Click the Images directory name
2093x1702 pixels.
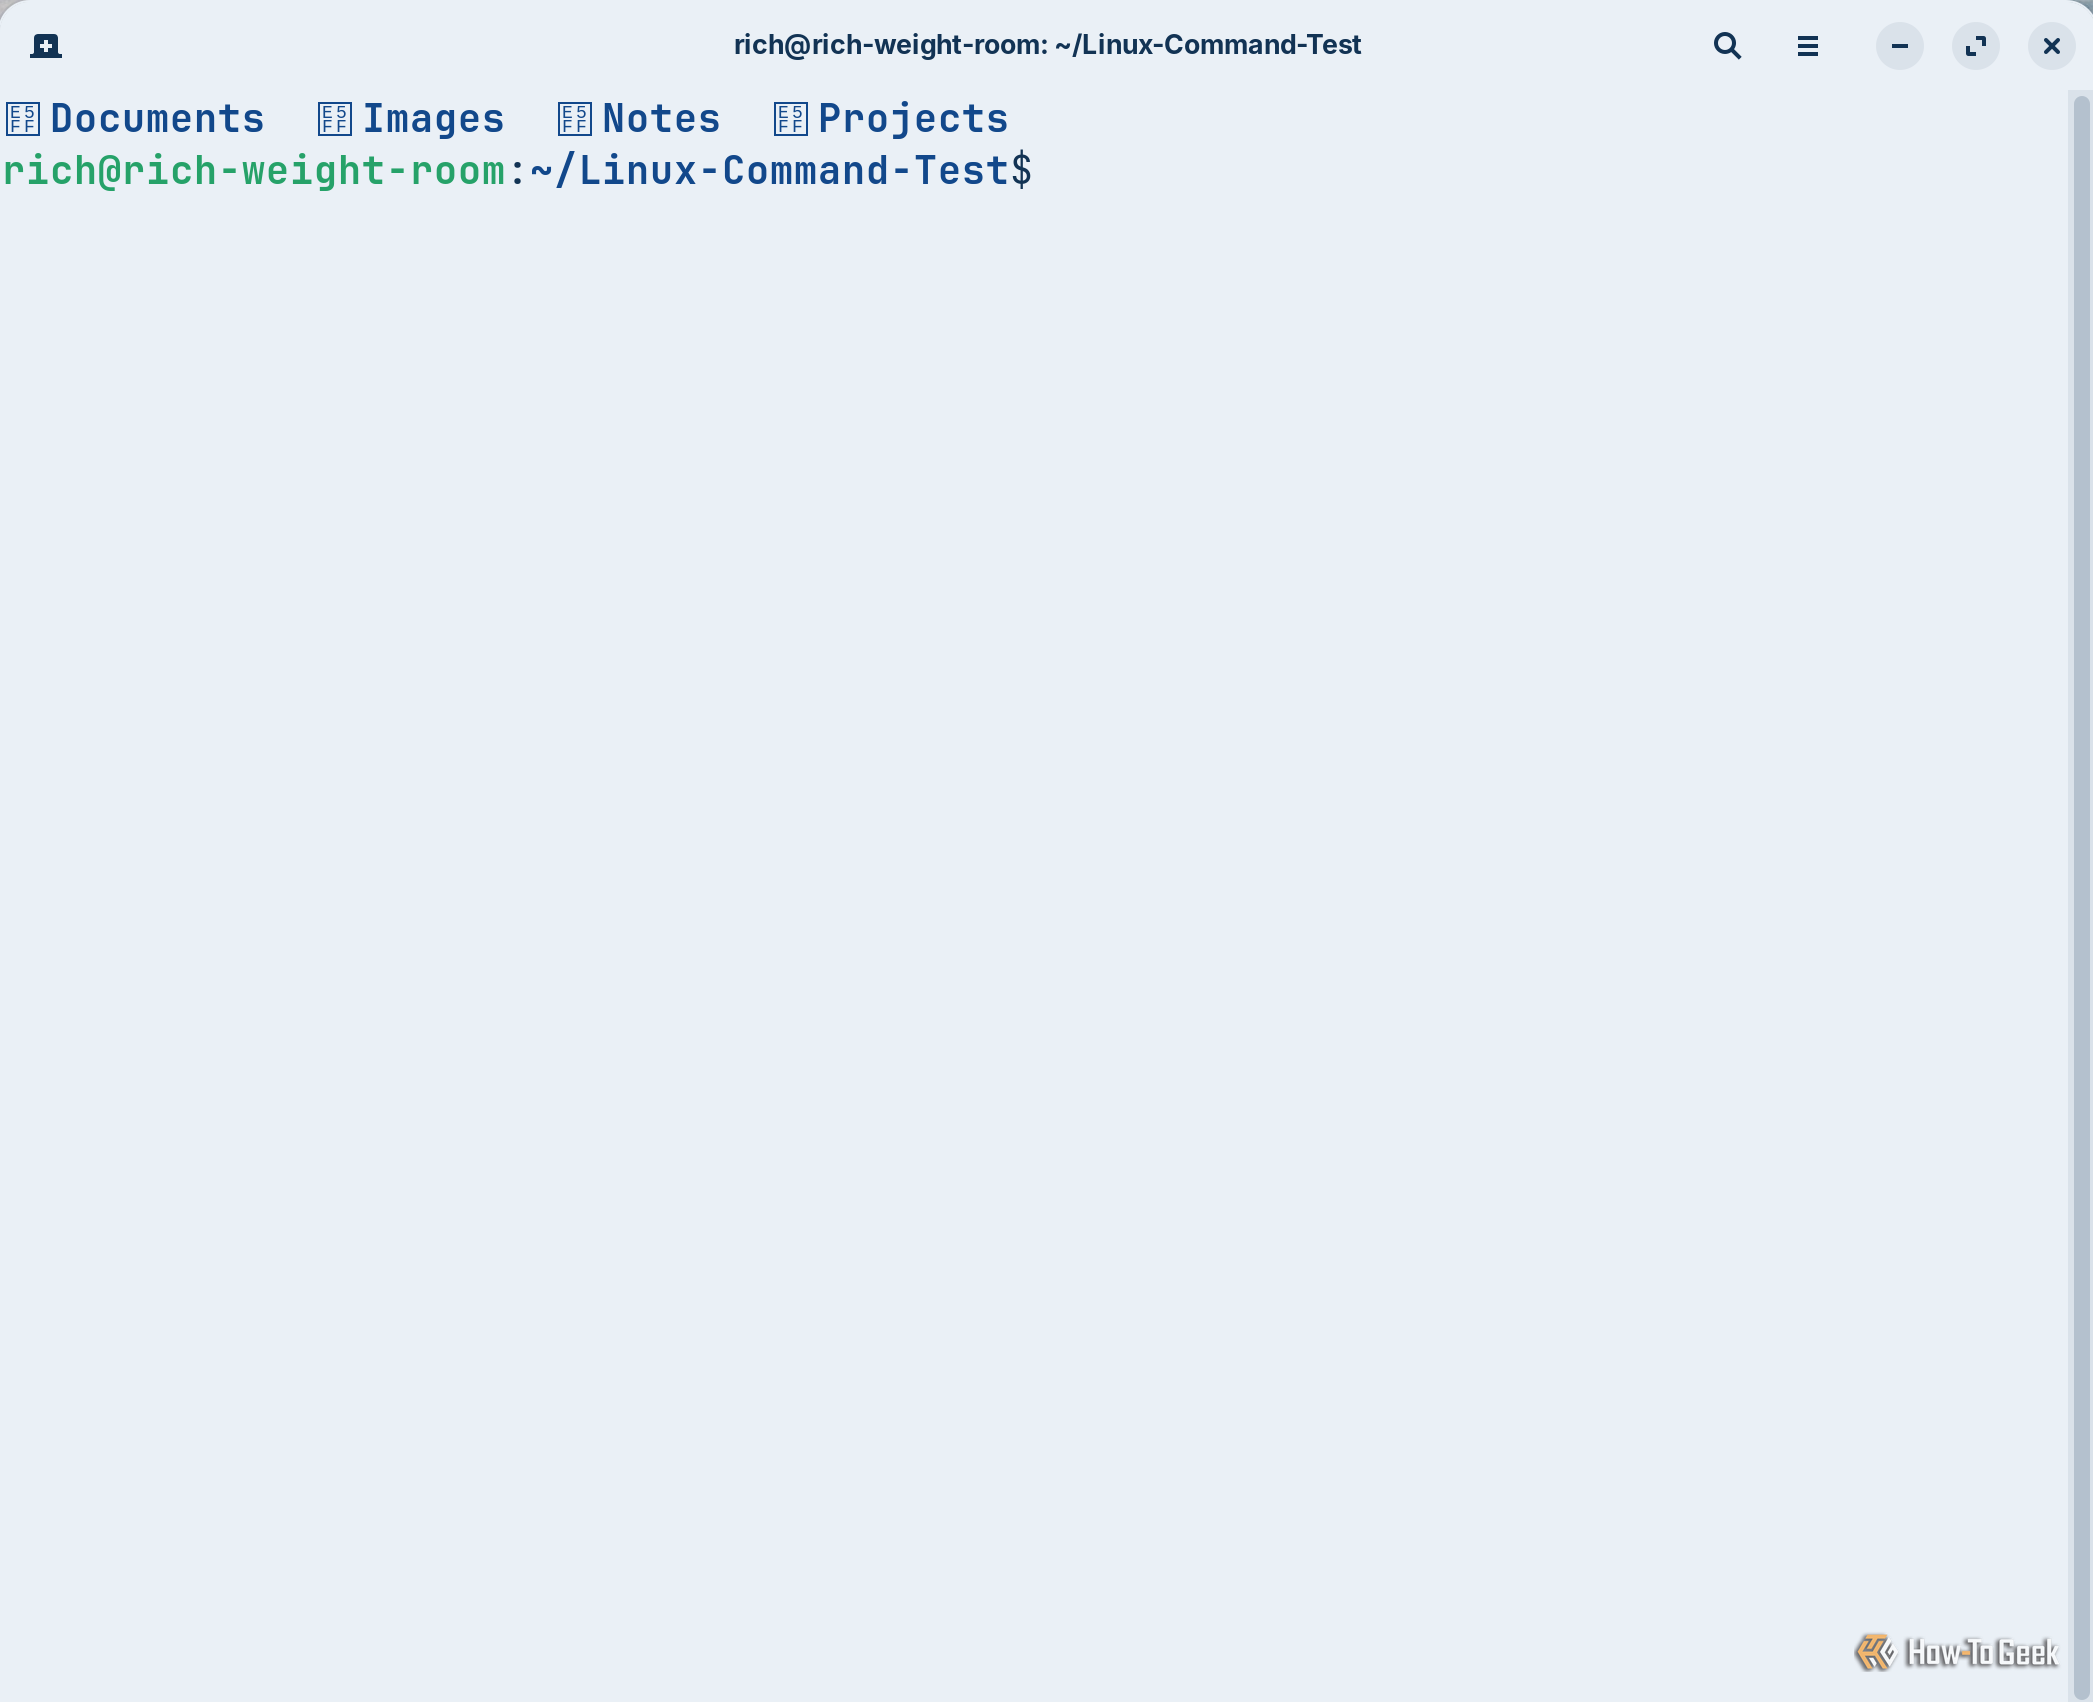click(x=433, y=119)
